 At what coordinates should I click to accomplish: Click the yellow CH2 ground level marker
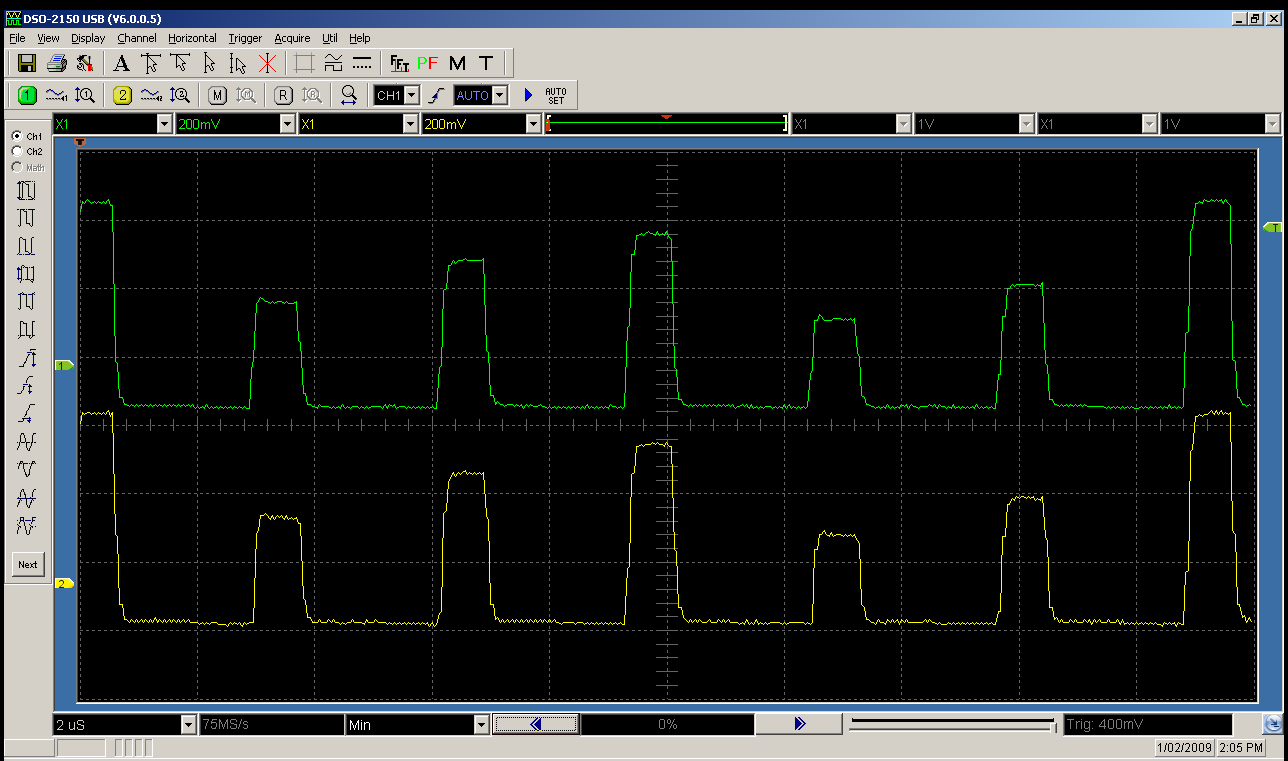(x=64, y=583)
